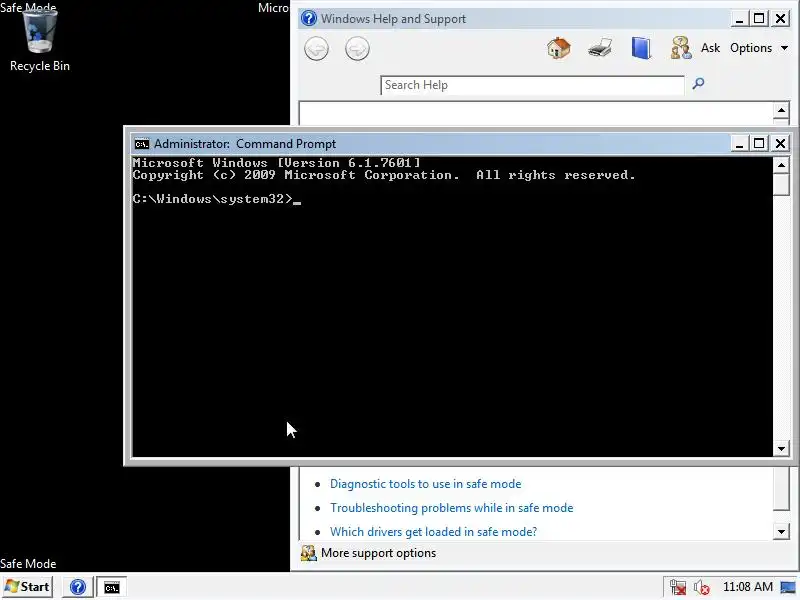This screenshot has height=600, width=800.
Task: Click the network tray icon
Action: tap(678, 587)
